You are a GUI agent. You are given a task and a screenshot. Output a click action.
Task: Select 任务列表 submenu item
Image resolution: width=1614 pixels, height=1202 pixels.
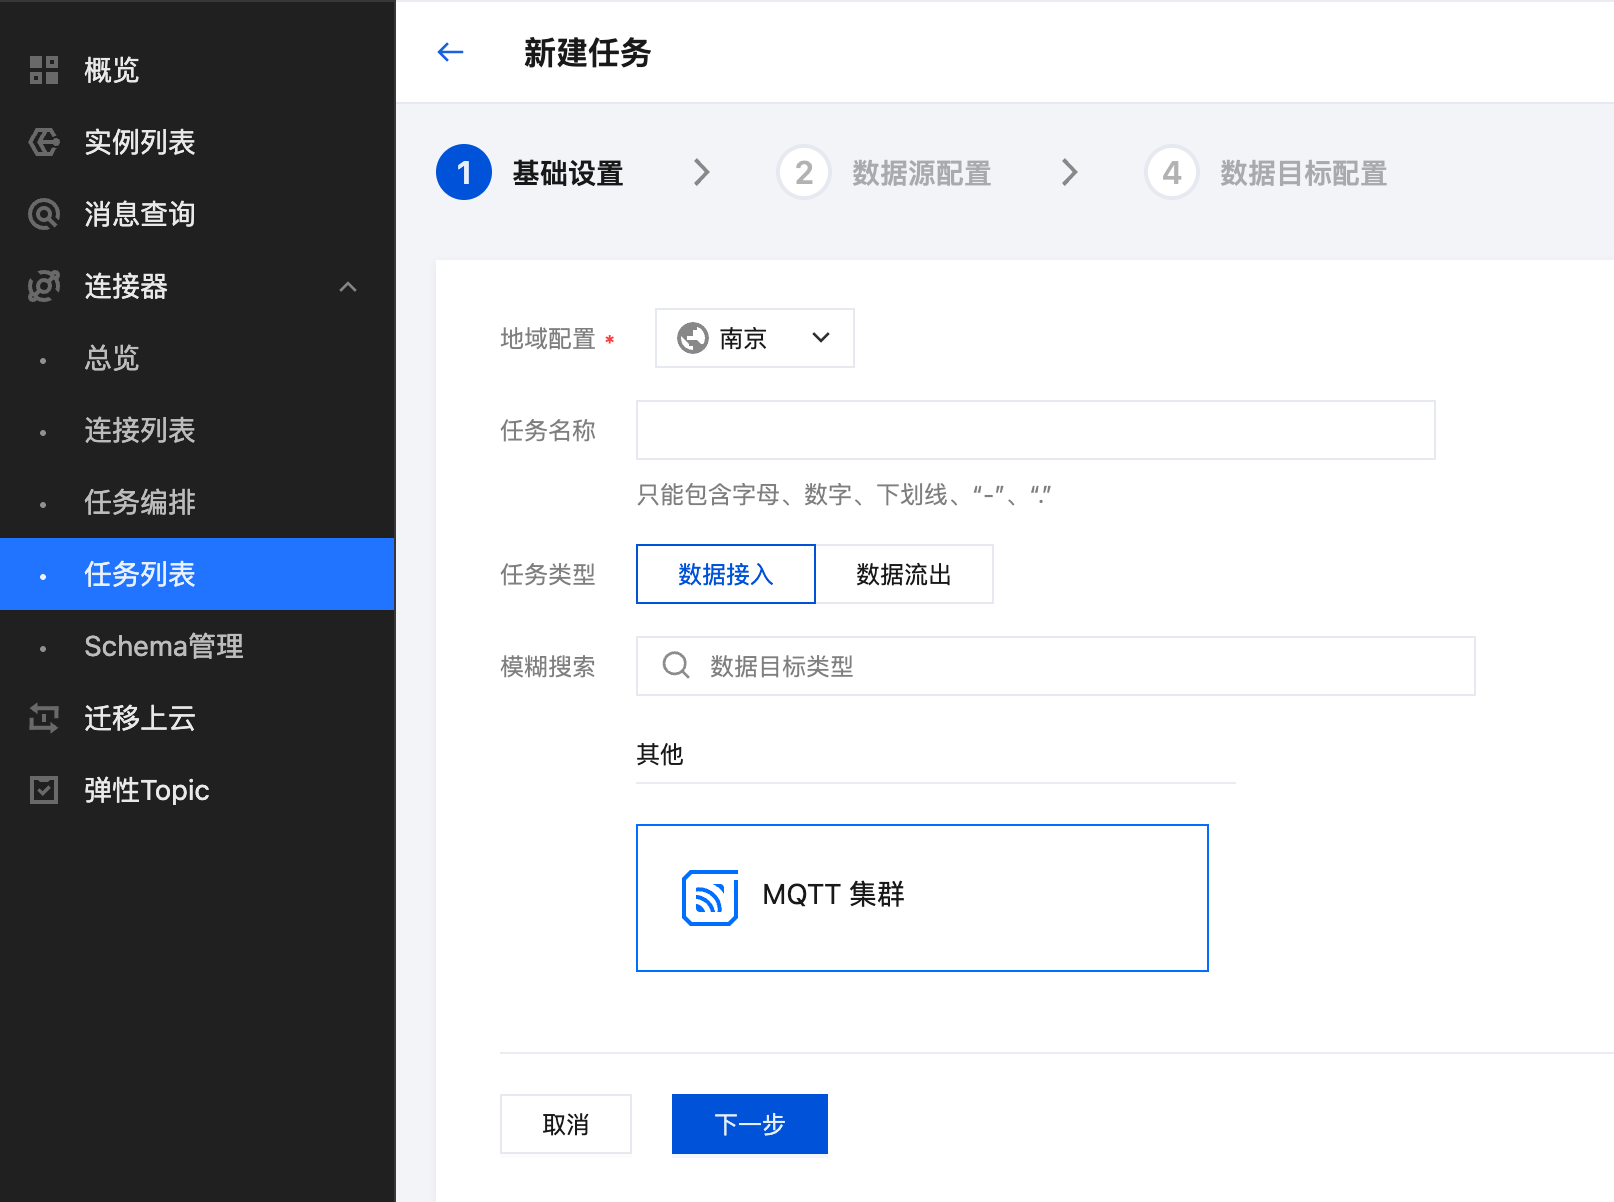point(197,574)
